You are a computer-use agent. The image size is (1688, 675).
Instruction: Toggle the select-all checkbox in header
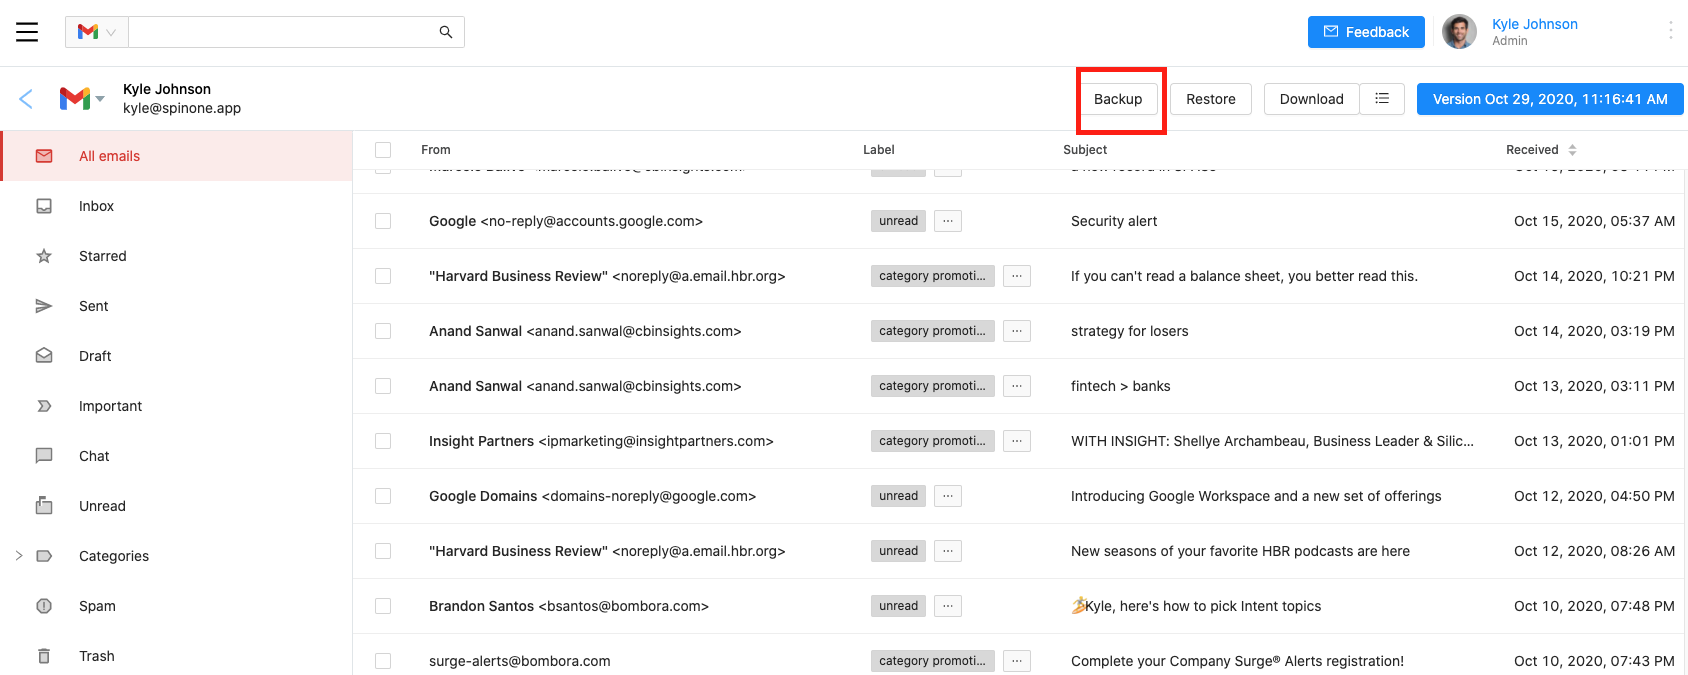point(383,150)
